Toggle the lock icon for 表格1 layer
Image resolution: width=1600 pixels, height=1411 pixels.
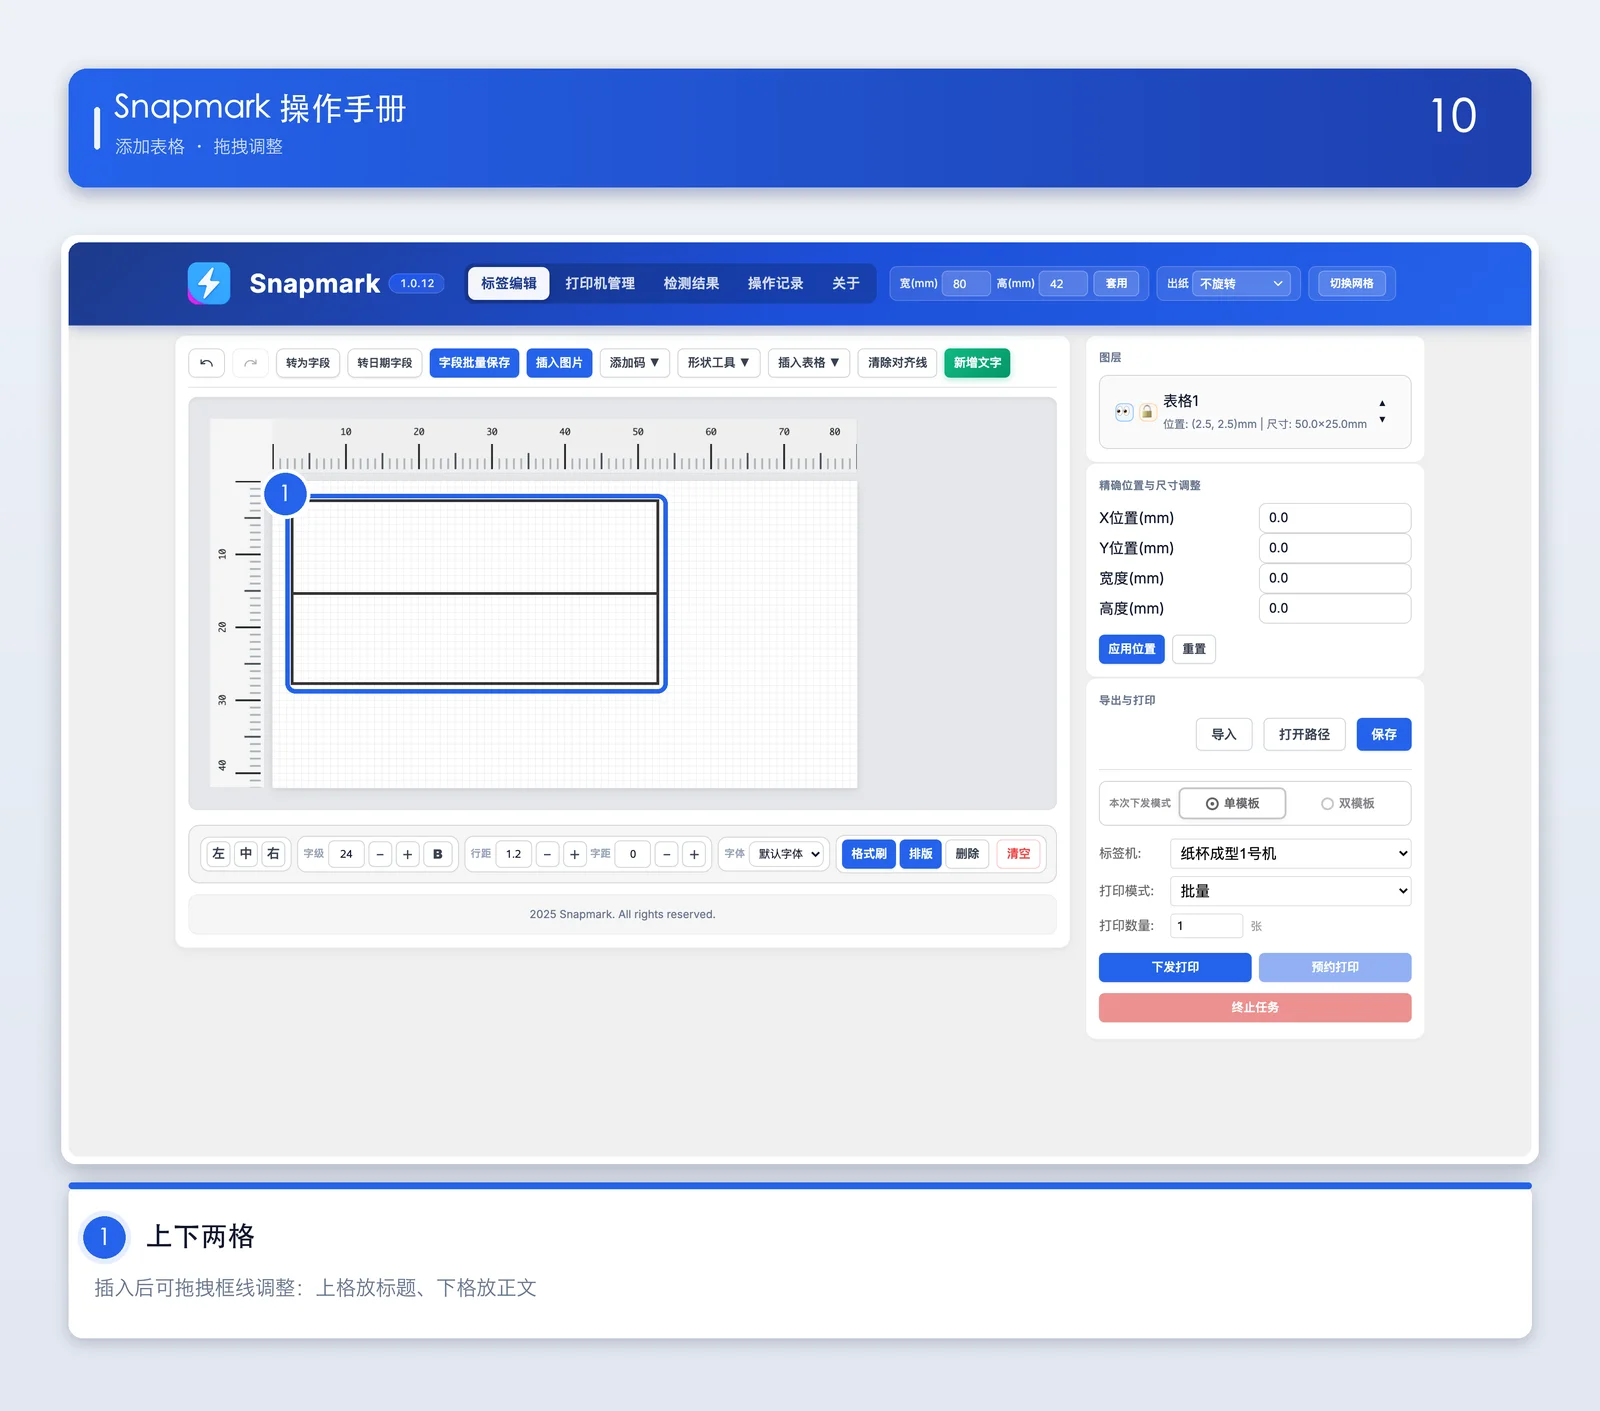click(x=1147, y=412)
